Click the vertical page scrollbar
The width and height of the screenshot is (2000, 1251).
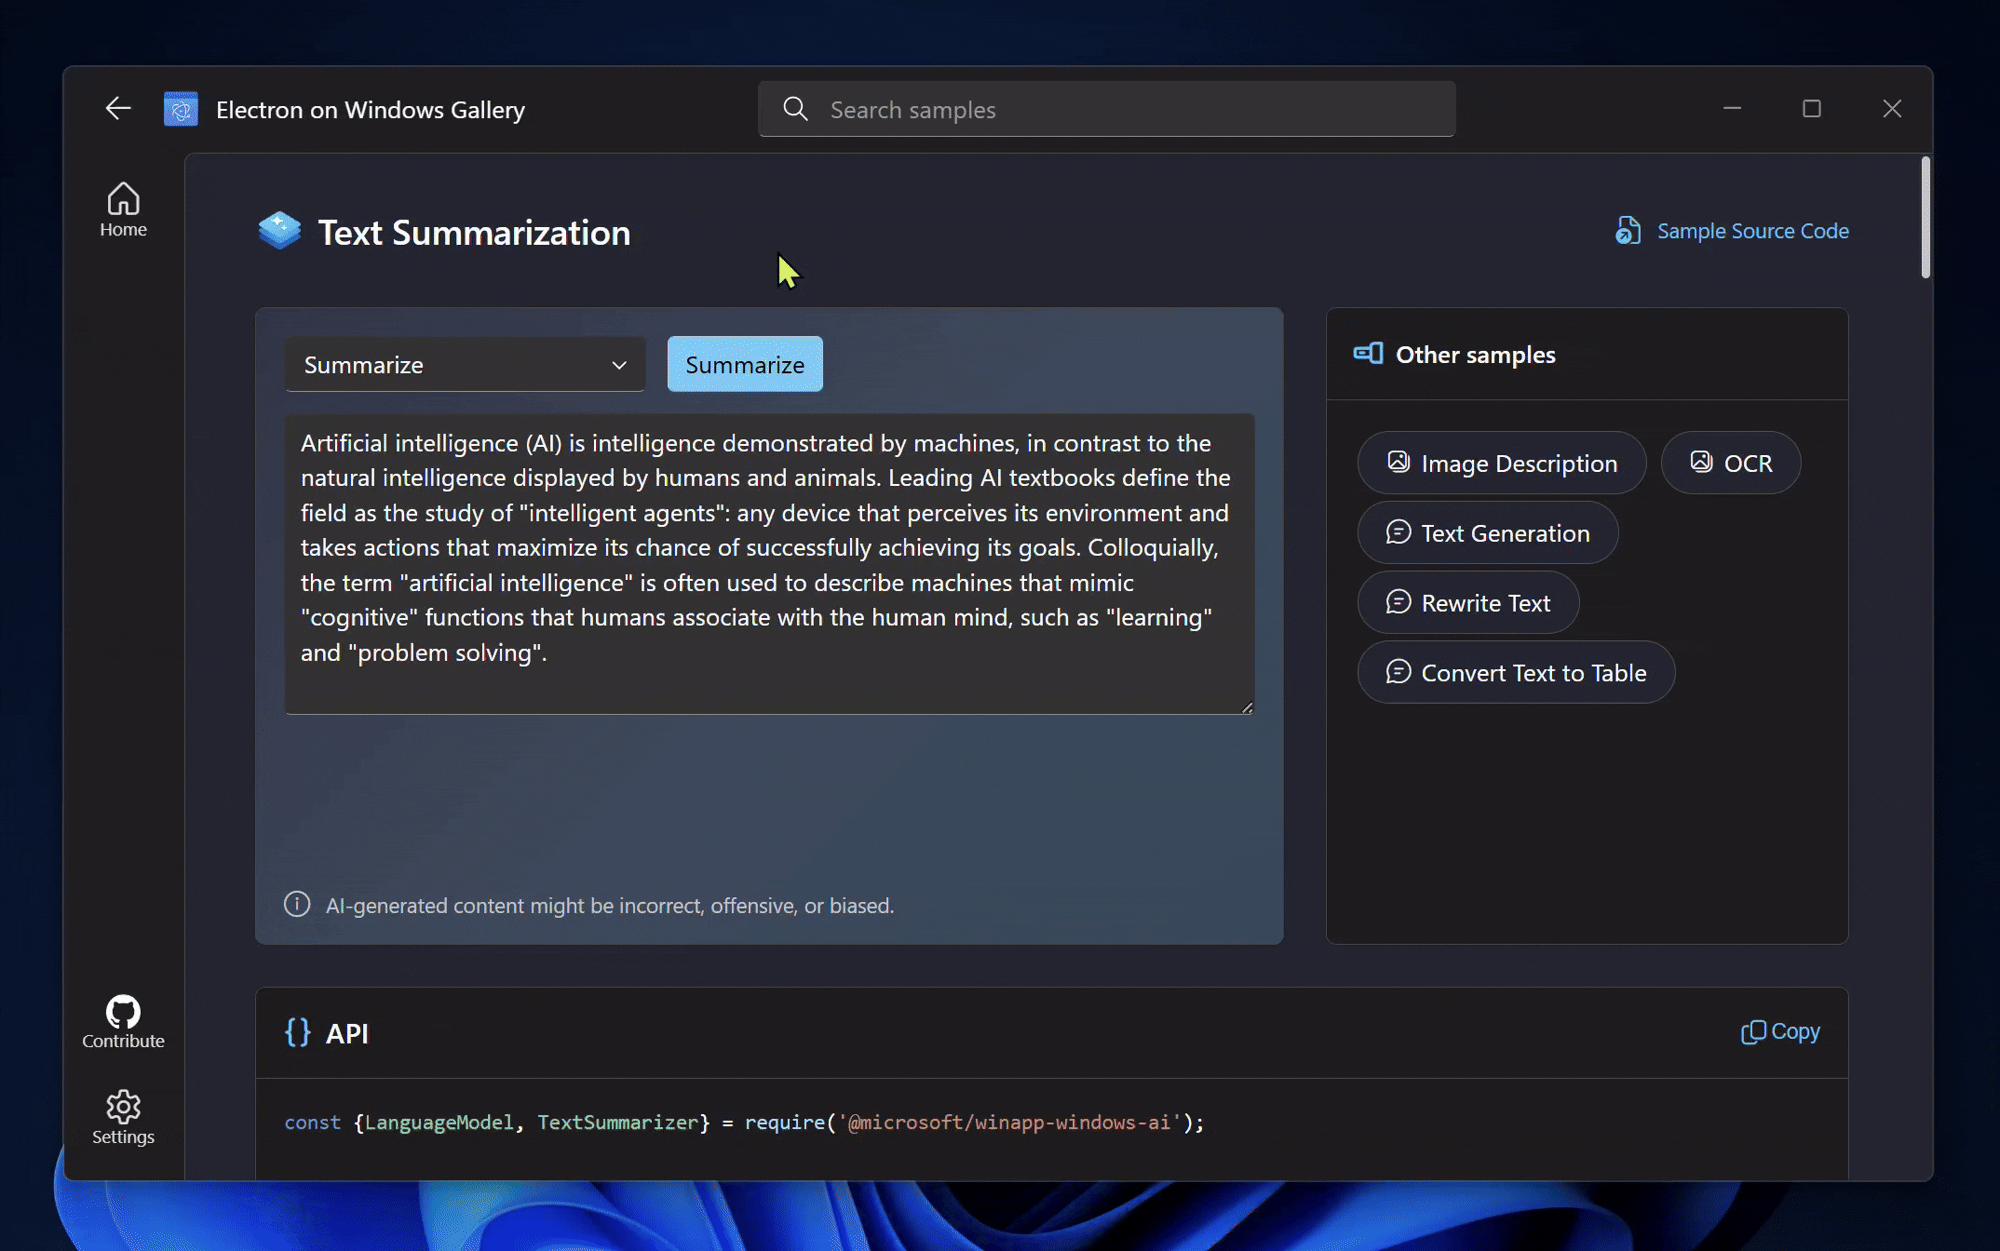click(1925, 218)
